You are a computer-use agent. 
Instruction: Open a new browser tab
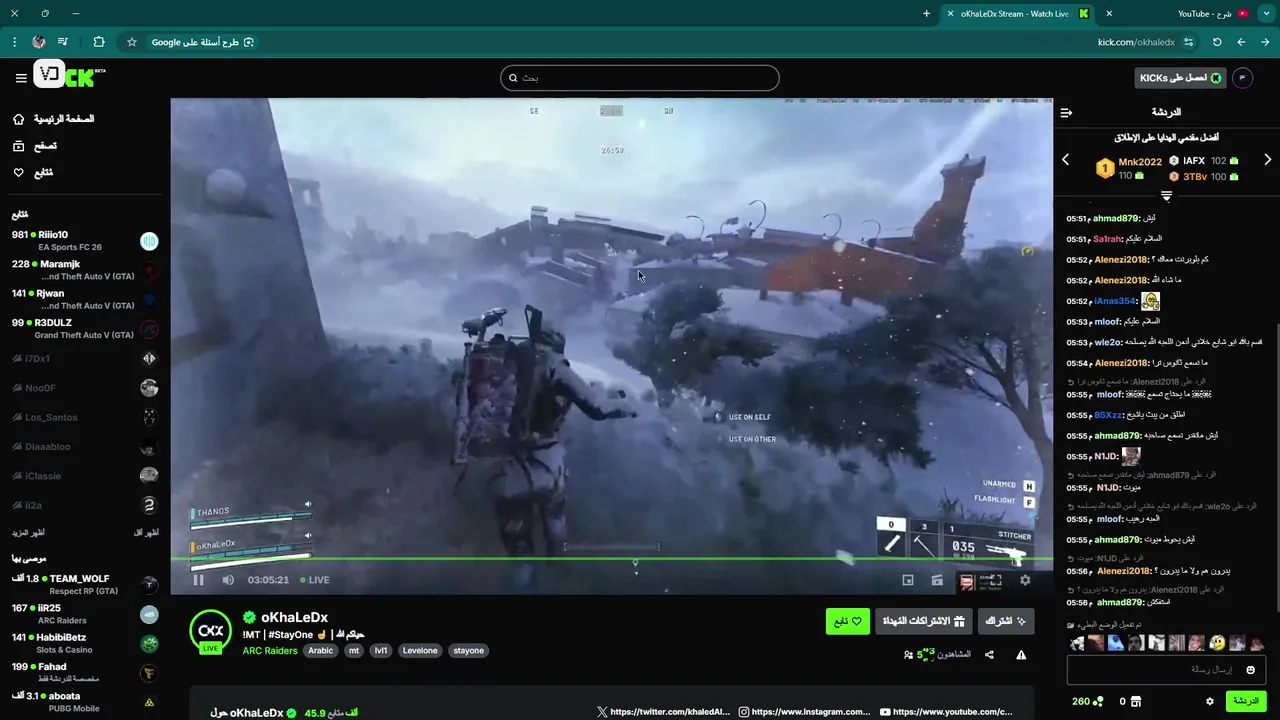coord(926,14)
